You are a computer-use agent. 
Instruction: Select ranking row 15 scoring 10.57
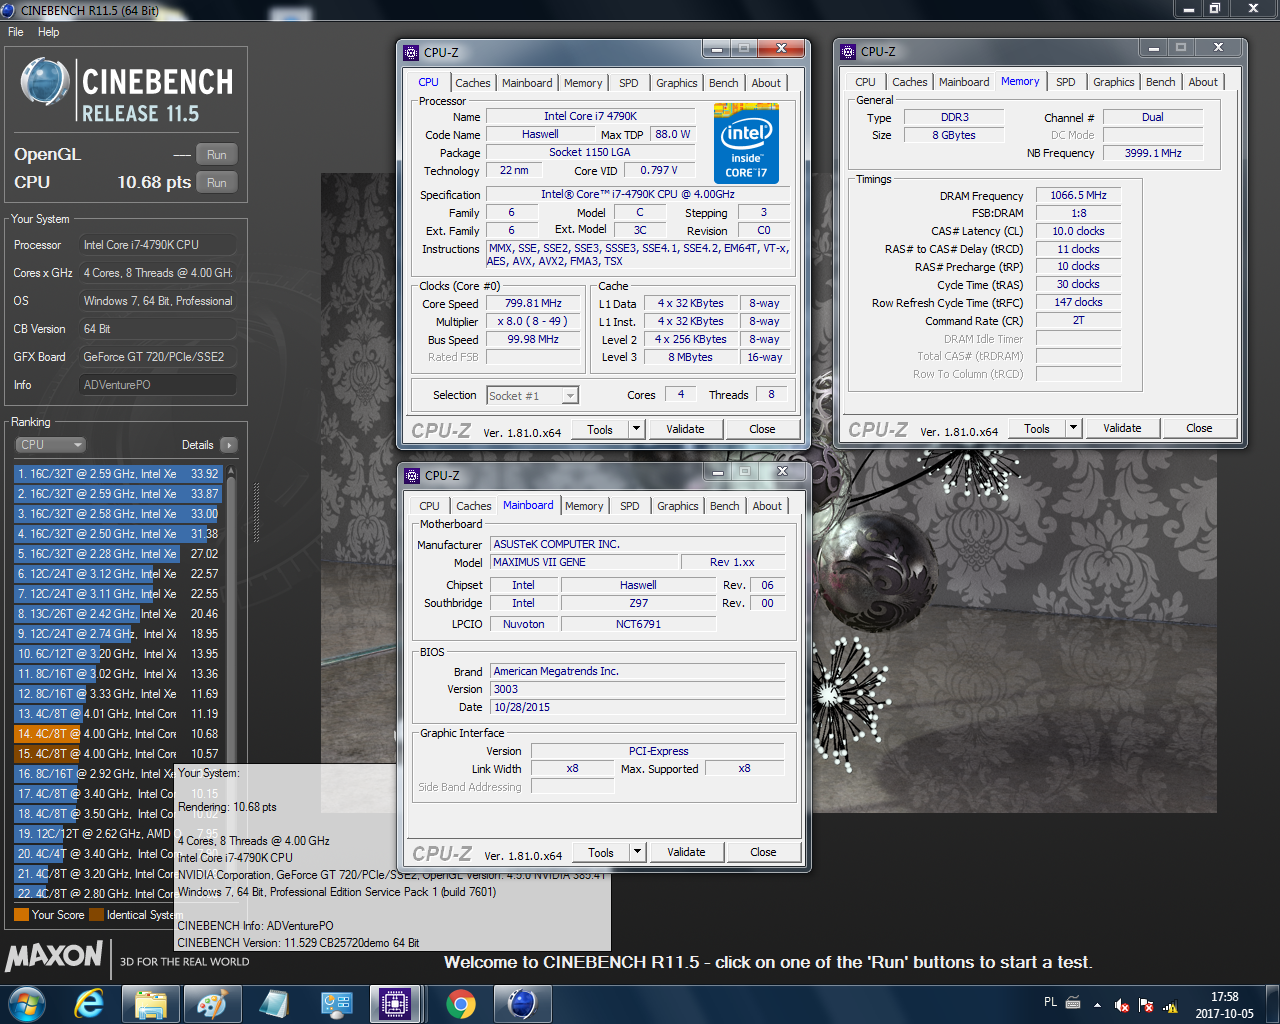(x=117, y=754)
